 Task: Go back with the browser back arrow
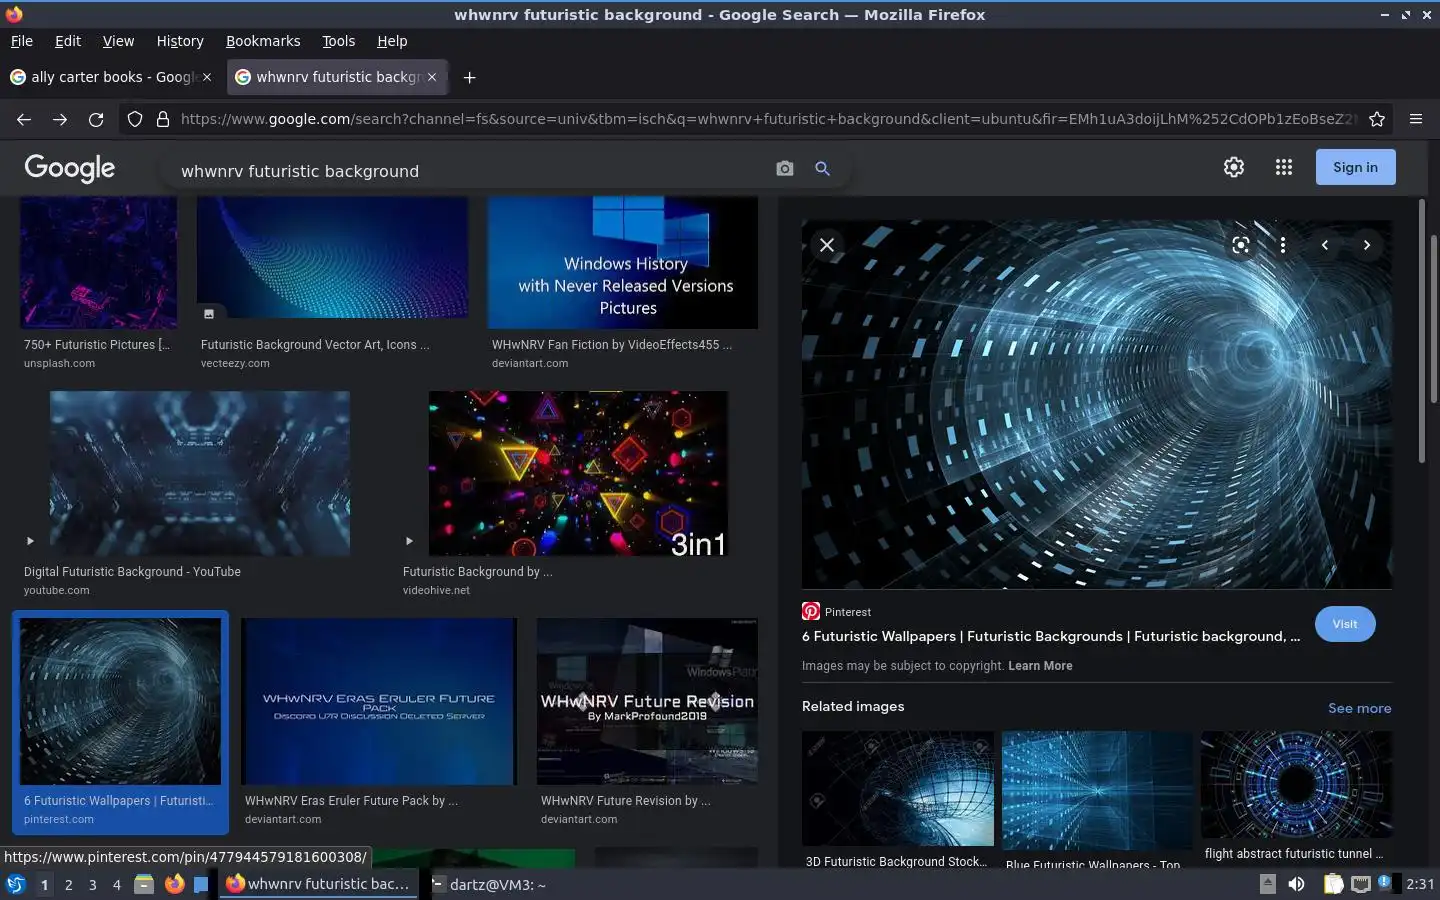24,119
